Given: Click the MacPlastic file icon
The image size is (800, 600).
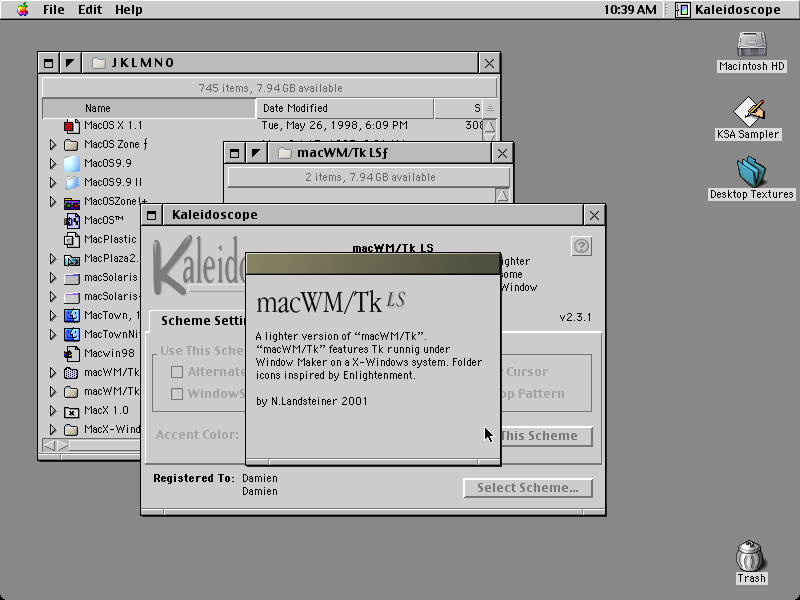Looking at the screenshot, I should 71,239.
